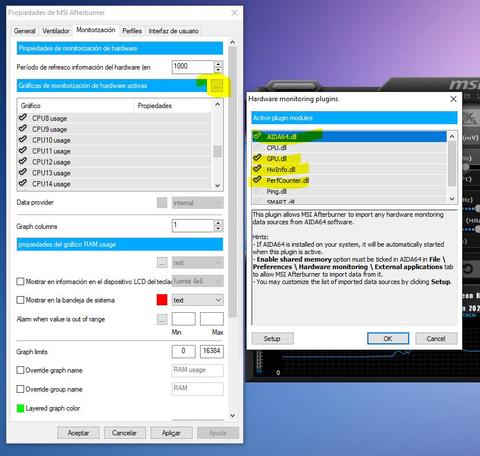
Task: Click the properties pane scroll-up arrow
Action: 233,42
